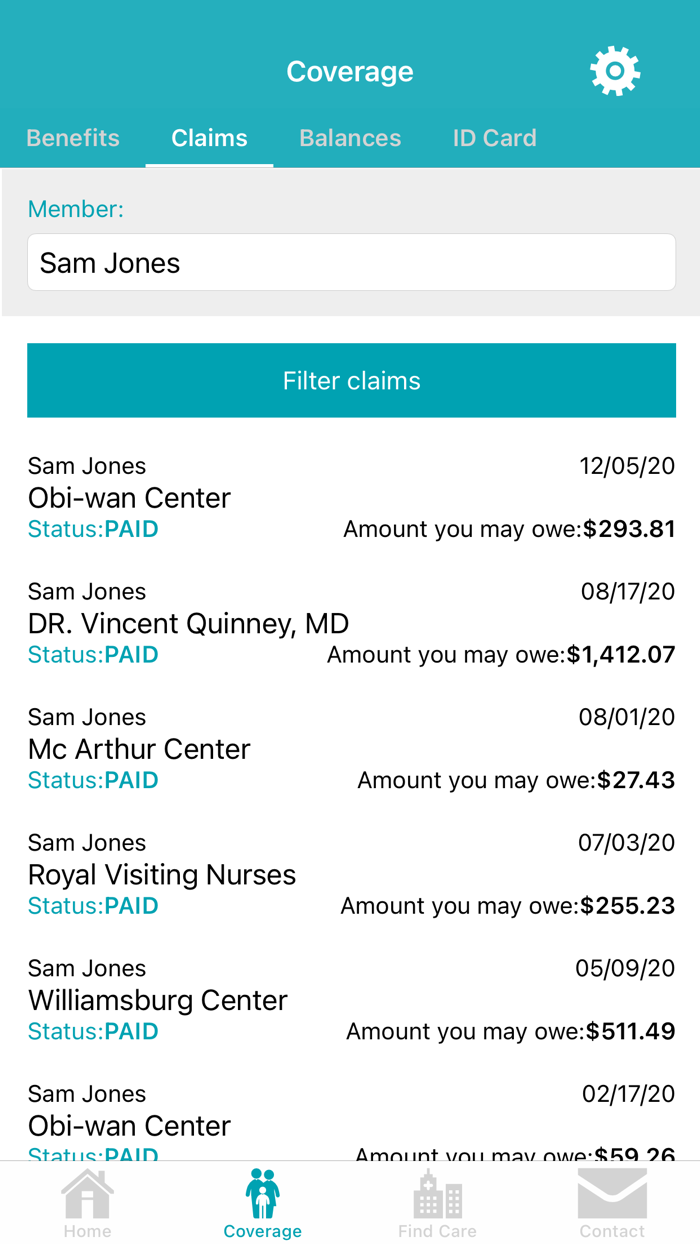Tap the Contact envelope icon
The width and height of the screenshot is (700, 1244).
612,1197
